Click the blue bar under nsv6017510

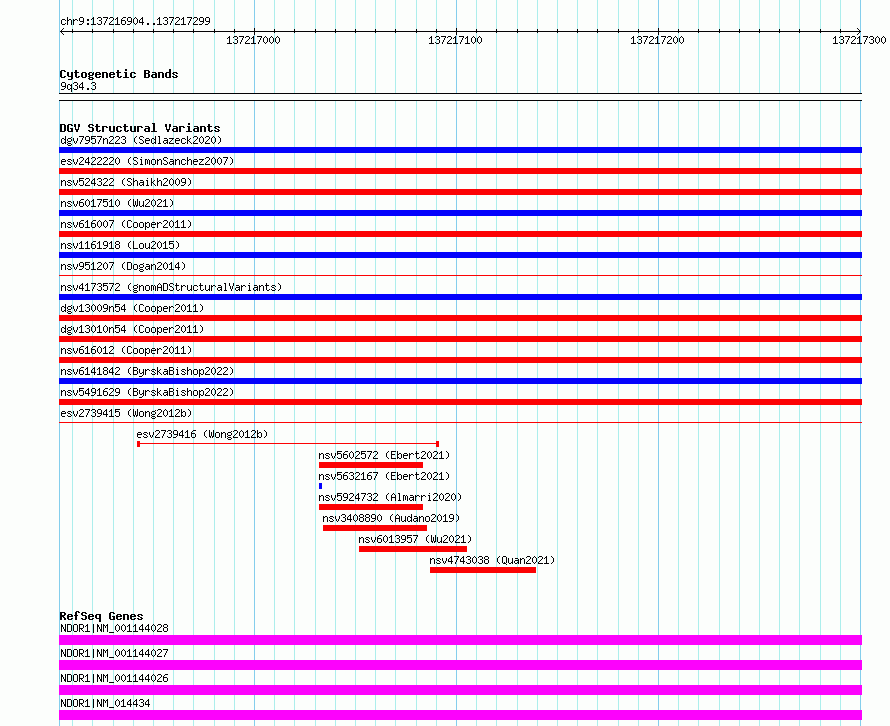[x=460, y=213]
